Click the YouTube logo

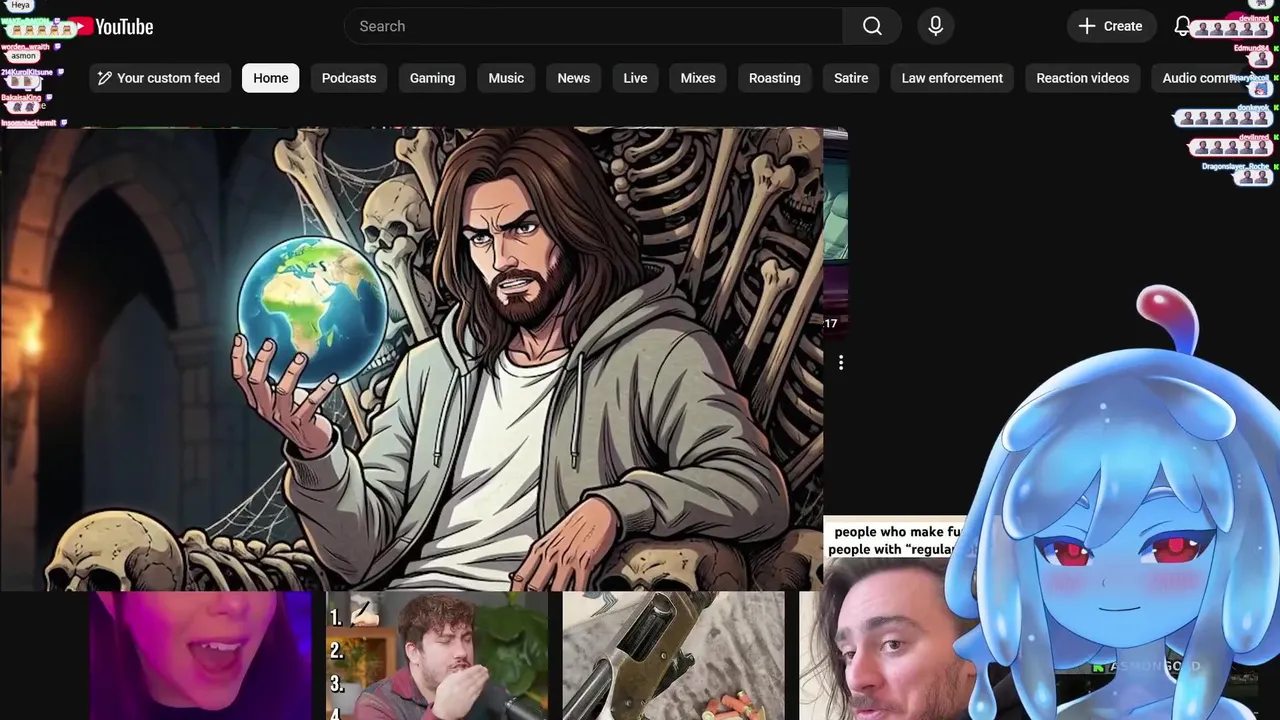click(x=110, y=27)
